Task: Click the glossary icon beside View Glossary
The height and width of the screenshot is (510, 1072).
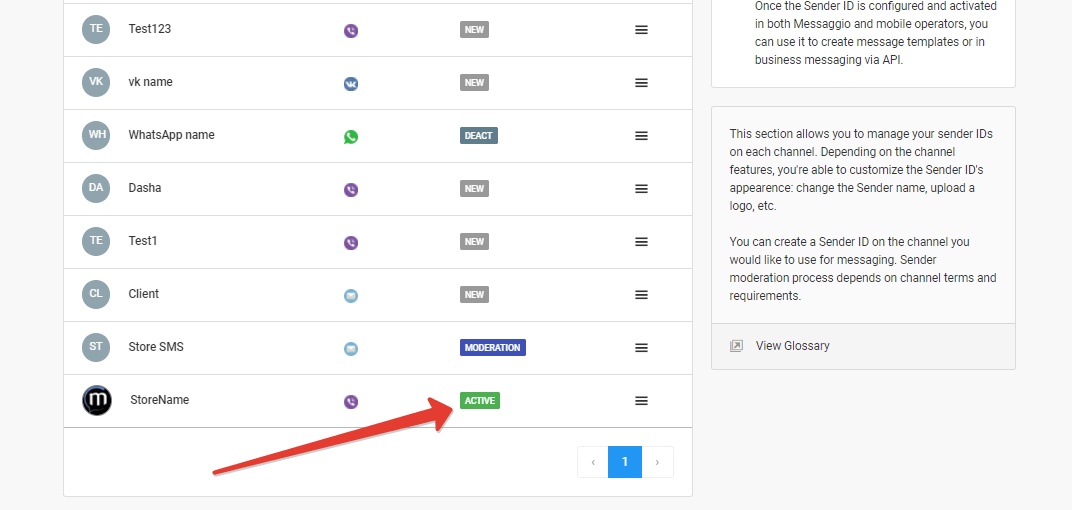Action: 737,346
